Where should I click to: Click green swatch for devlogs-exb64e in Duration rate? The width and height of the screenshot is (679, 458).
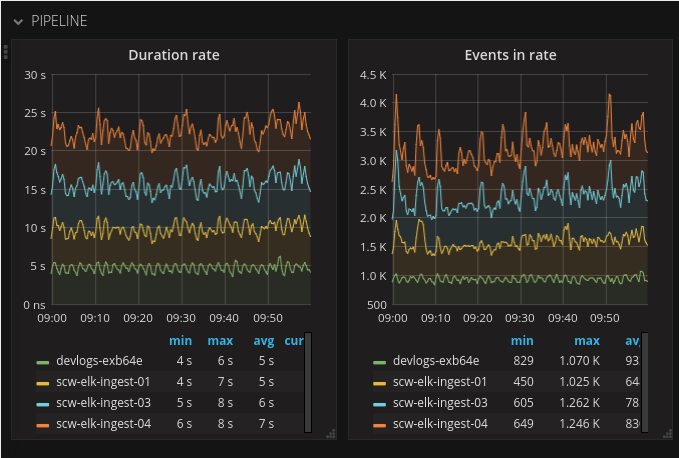pos(43,362)
